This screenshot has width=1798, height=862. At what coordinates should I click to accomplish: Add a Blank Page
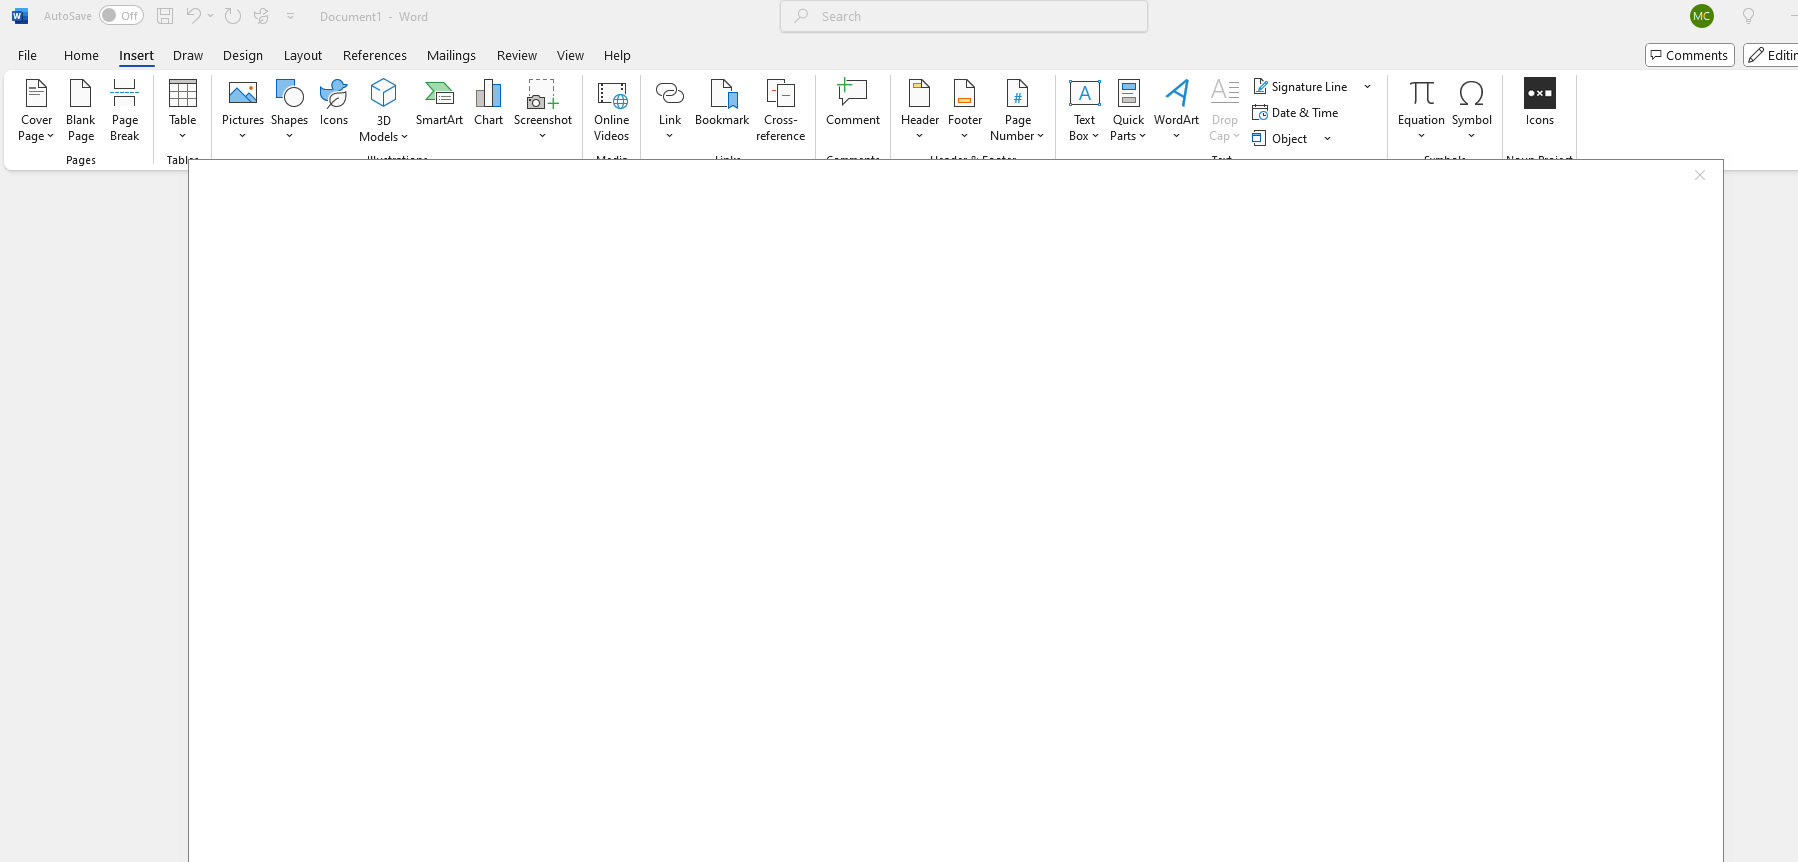[x=81, y=110]
